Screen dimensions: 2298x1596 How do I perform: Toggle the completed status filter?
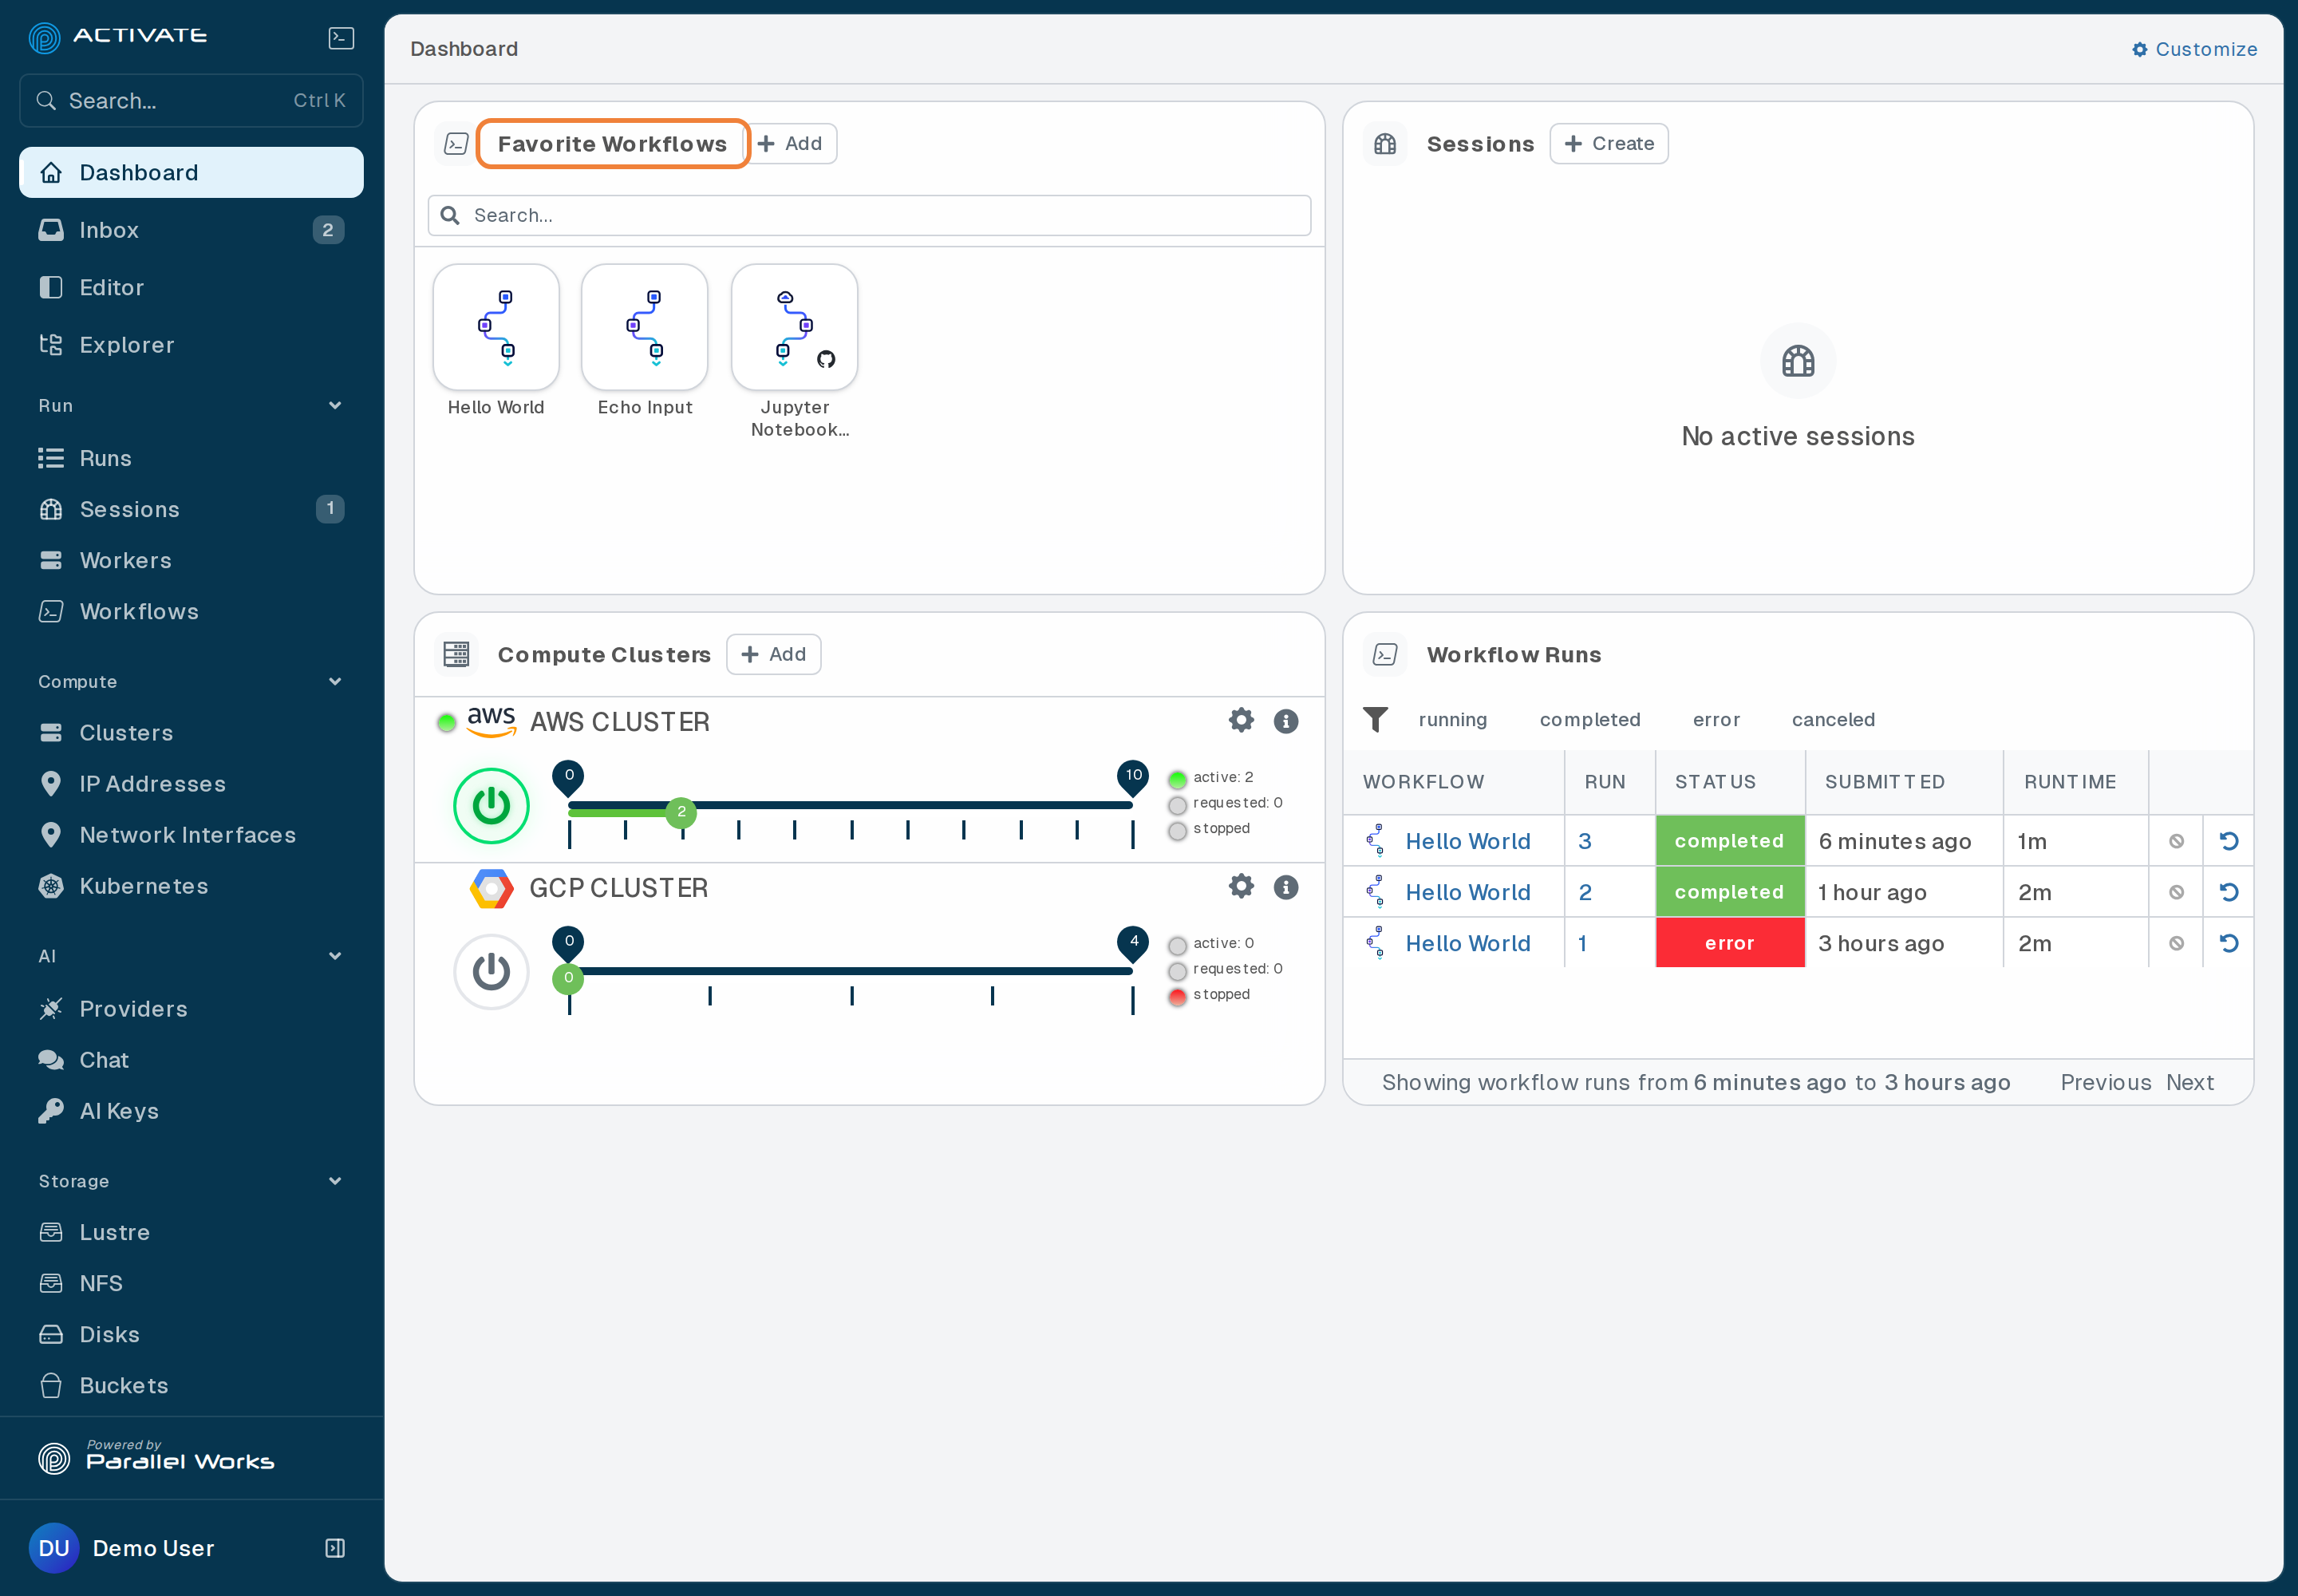click(1590, 719)
